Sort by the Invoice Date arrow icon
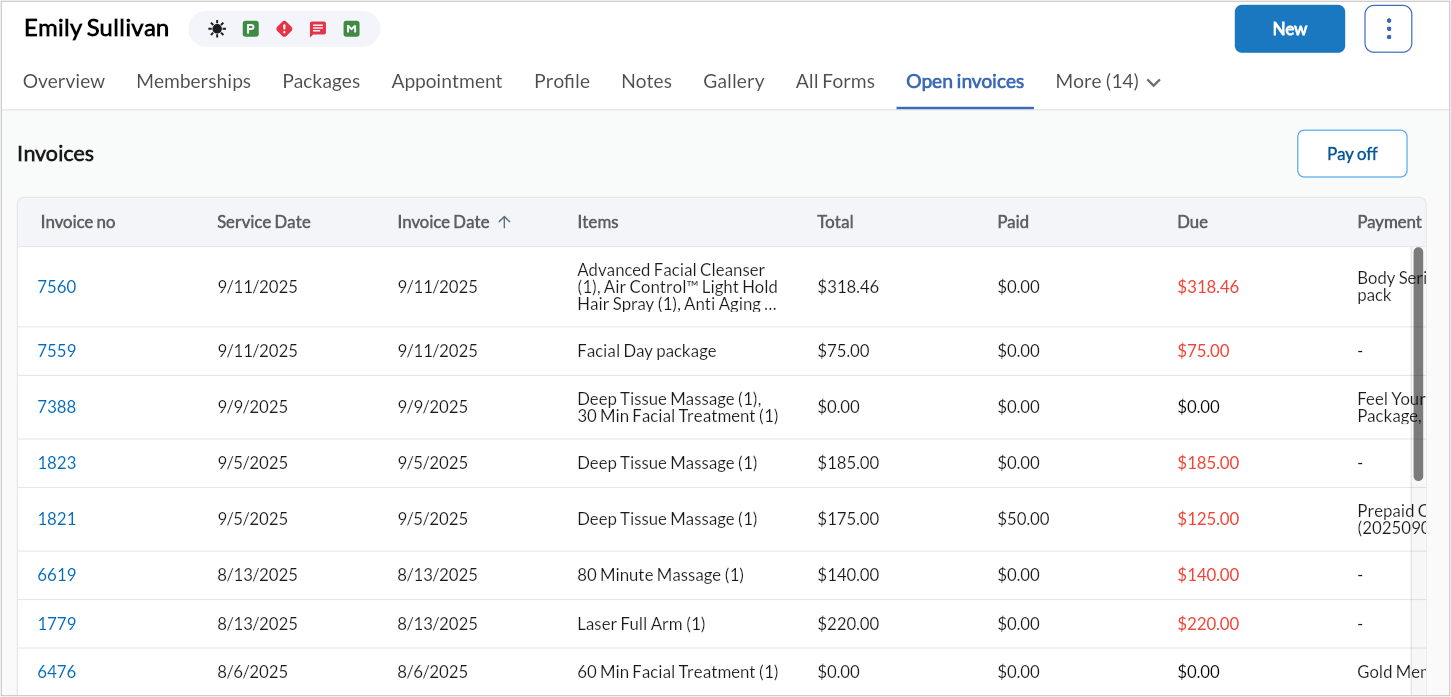This screenshot has height=697, width=1451. 504,222
